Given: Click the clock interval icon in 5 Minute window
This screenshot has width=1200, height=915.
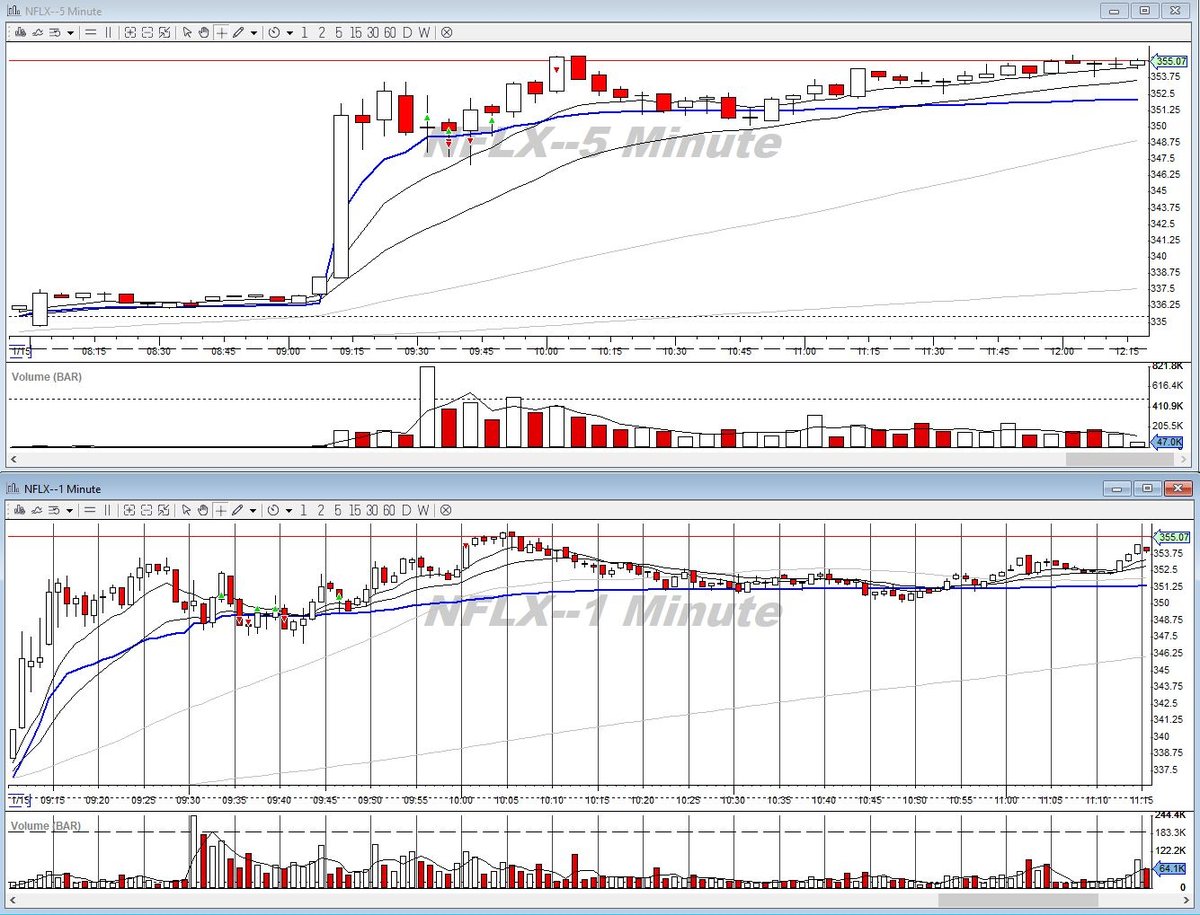Looking at the screenshot, I should (x=273, y=32).
